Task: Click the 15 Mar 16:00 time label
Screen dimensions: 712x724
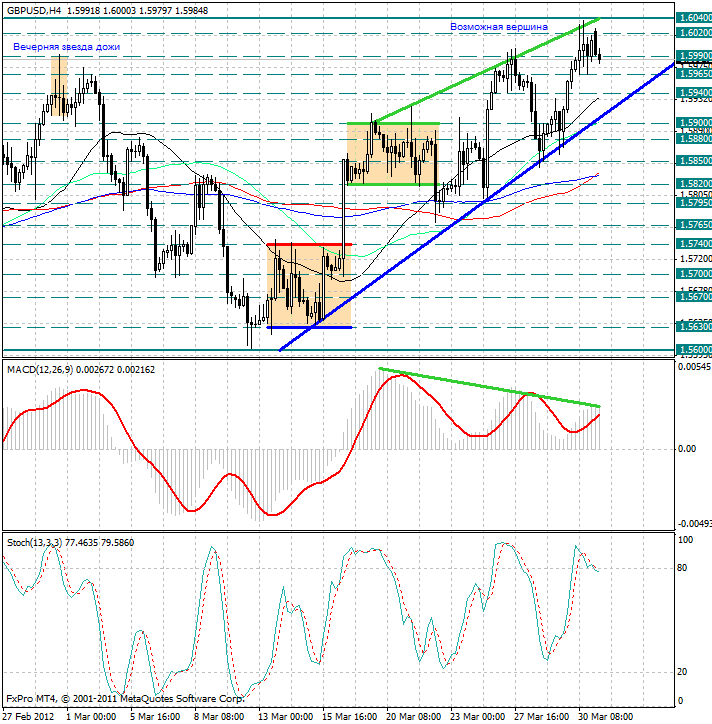Action: point(350,717)
